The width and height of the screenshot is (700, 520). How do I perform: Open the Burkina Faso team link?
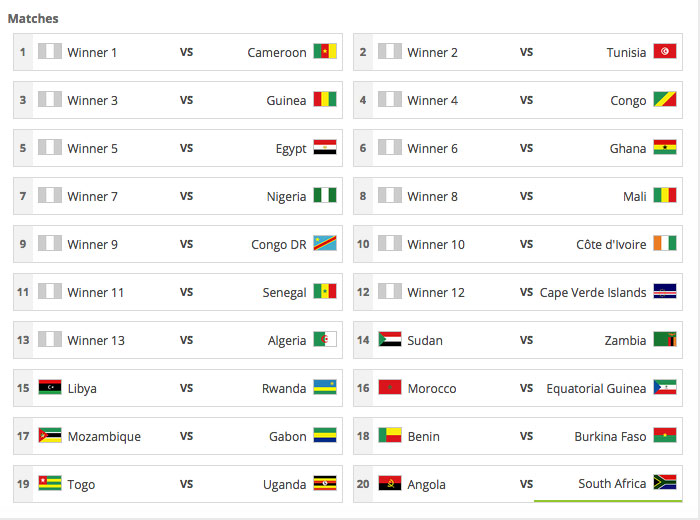click(610, 436)
